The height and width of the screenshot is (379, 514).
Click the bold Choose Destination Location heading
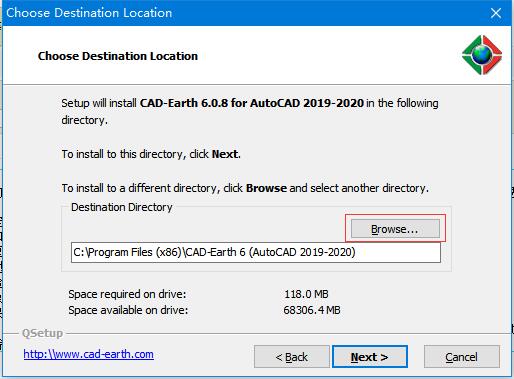[118, 56]
